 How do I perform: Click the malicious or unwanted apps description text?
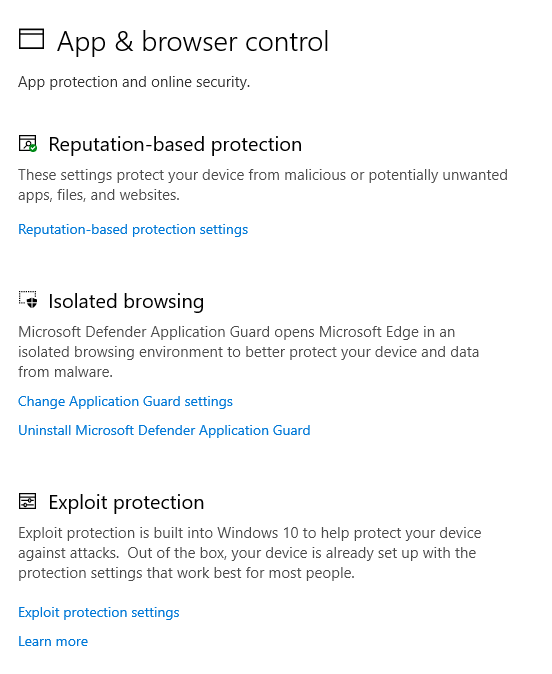coord(263,185)
